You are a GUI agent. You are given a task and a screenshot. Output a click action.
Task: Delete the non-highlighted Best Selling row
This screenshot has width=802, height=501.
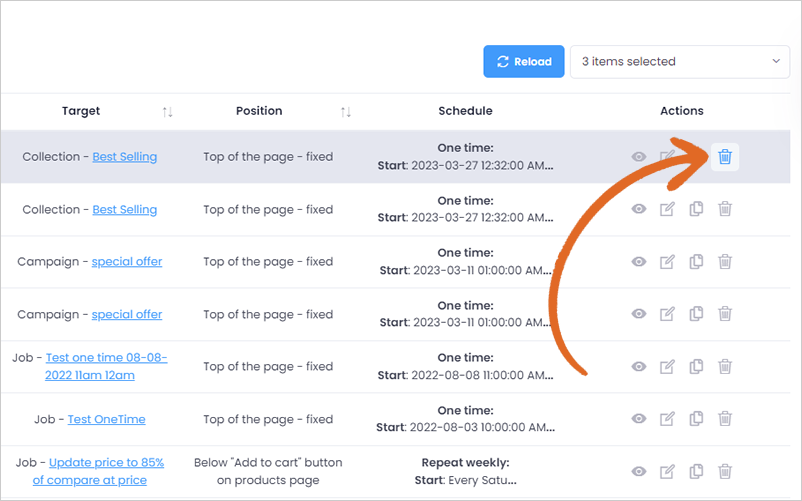pos(725,209)
